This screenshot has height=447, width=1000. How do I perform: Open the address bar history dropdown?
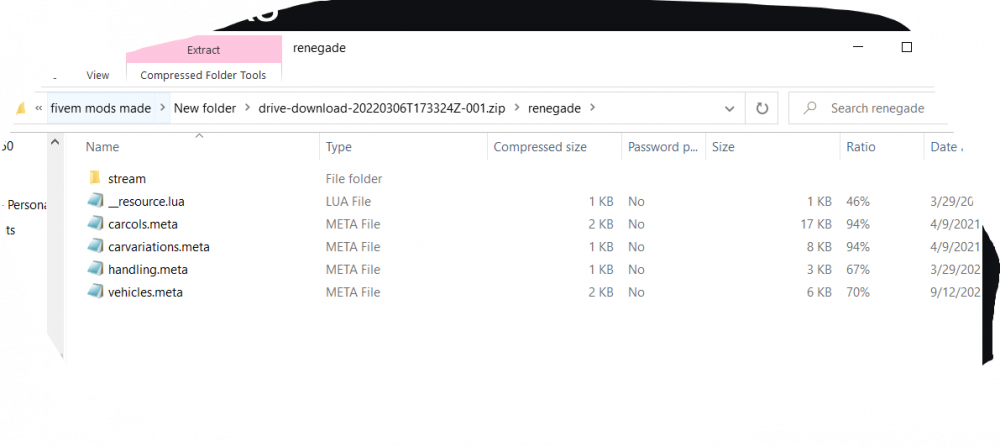[x=727, y=108]
